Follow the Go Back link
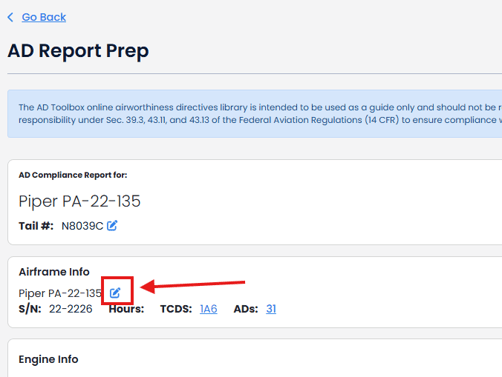The width and height of the screenshot is (502, 377). pyautogui.click(x=44, y=17)
